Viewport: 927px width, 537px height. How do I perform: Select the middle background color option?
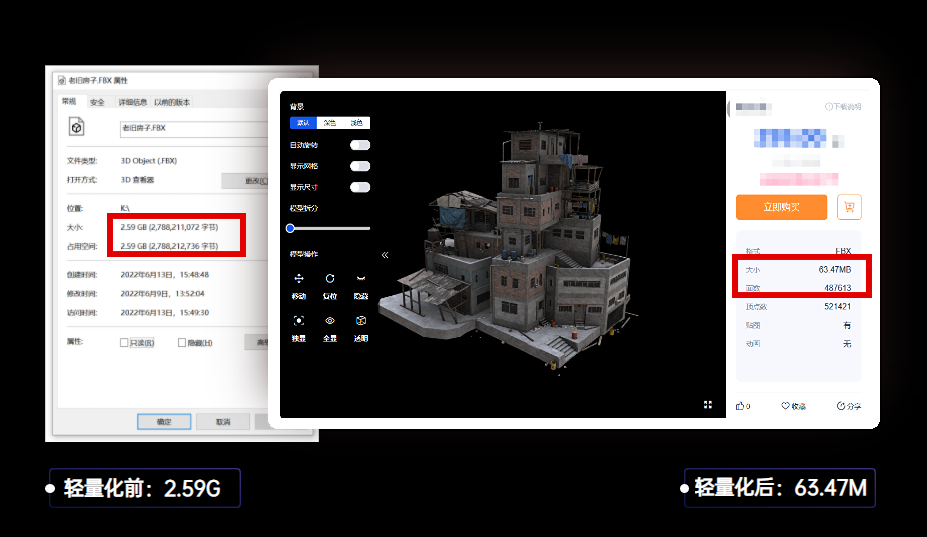(x=330, y=122)
